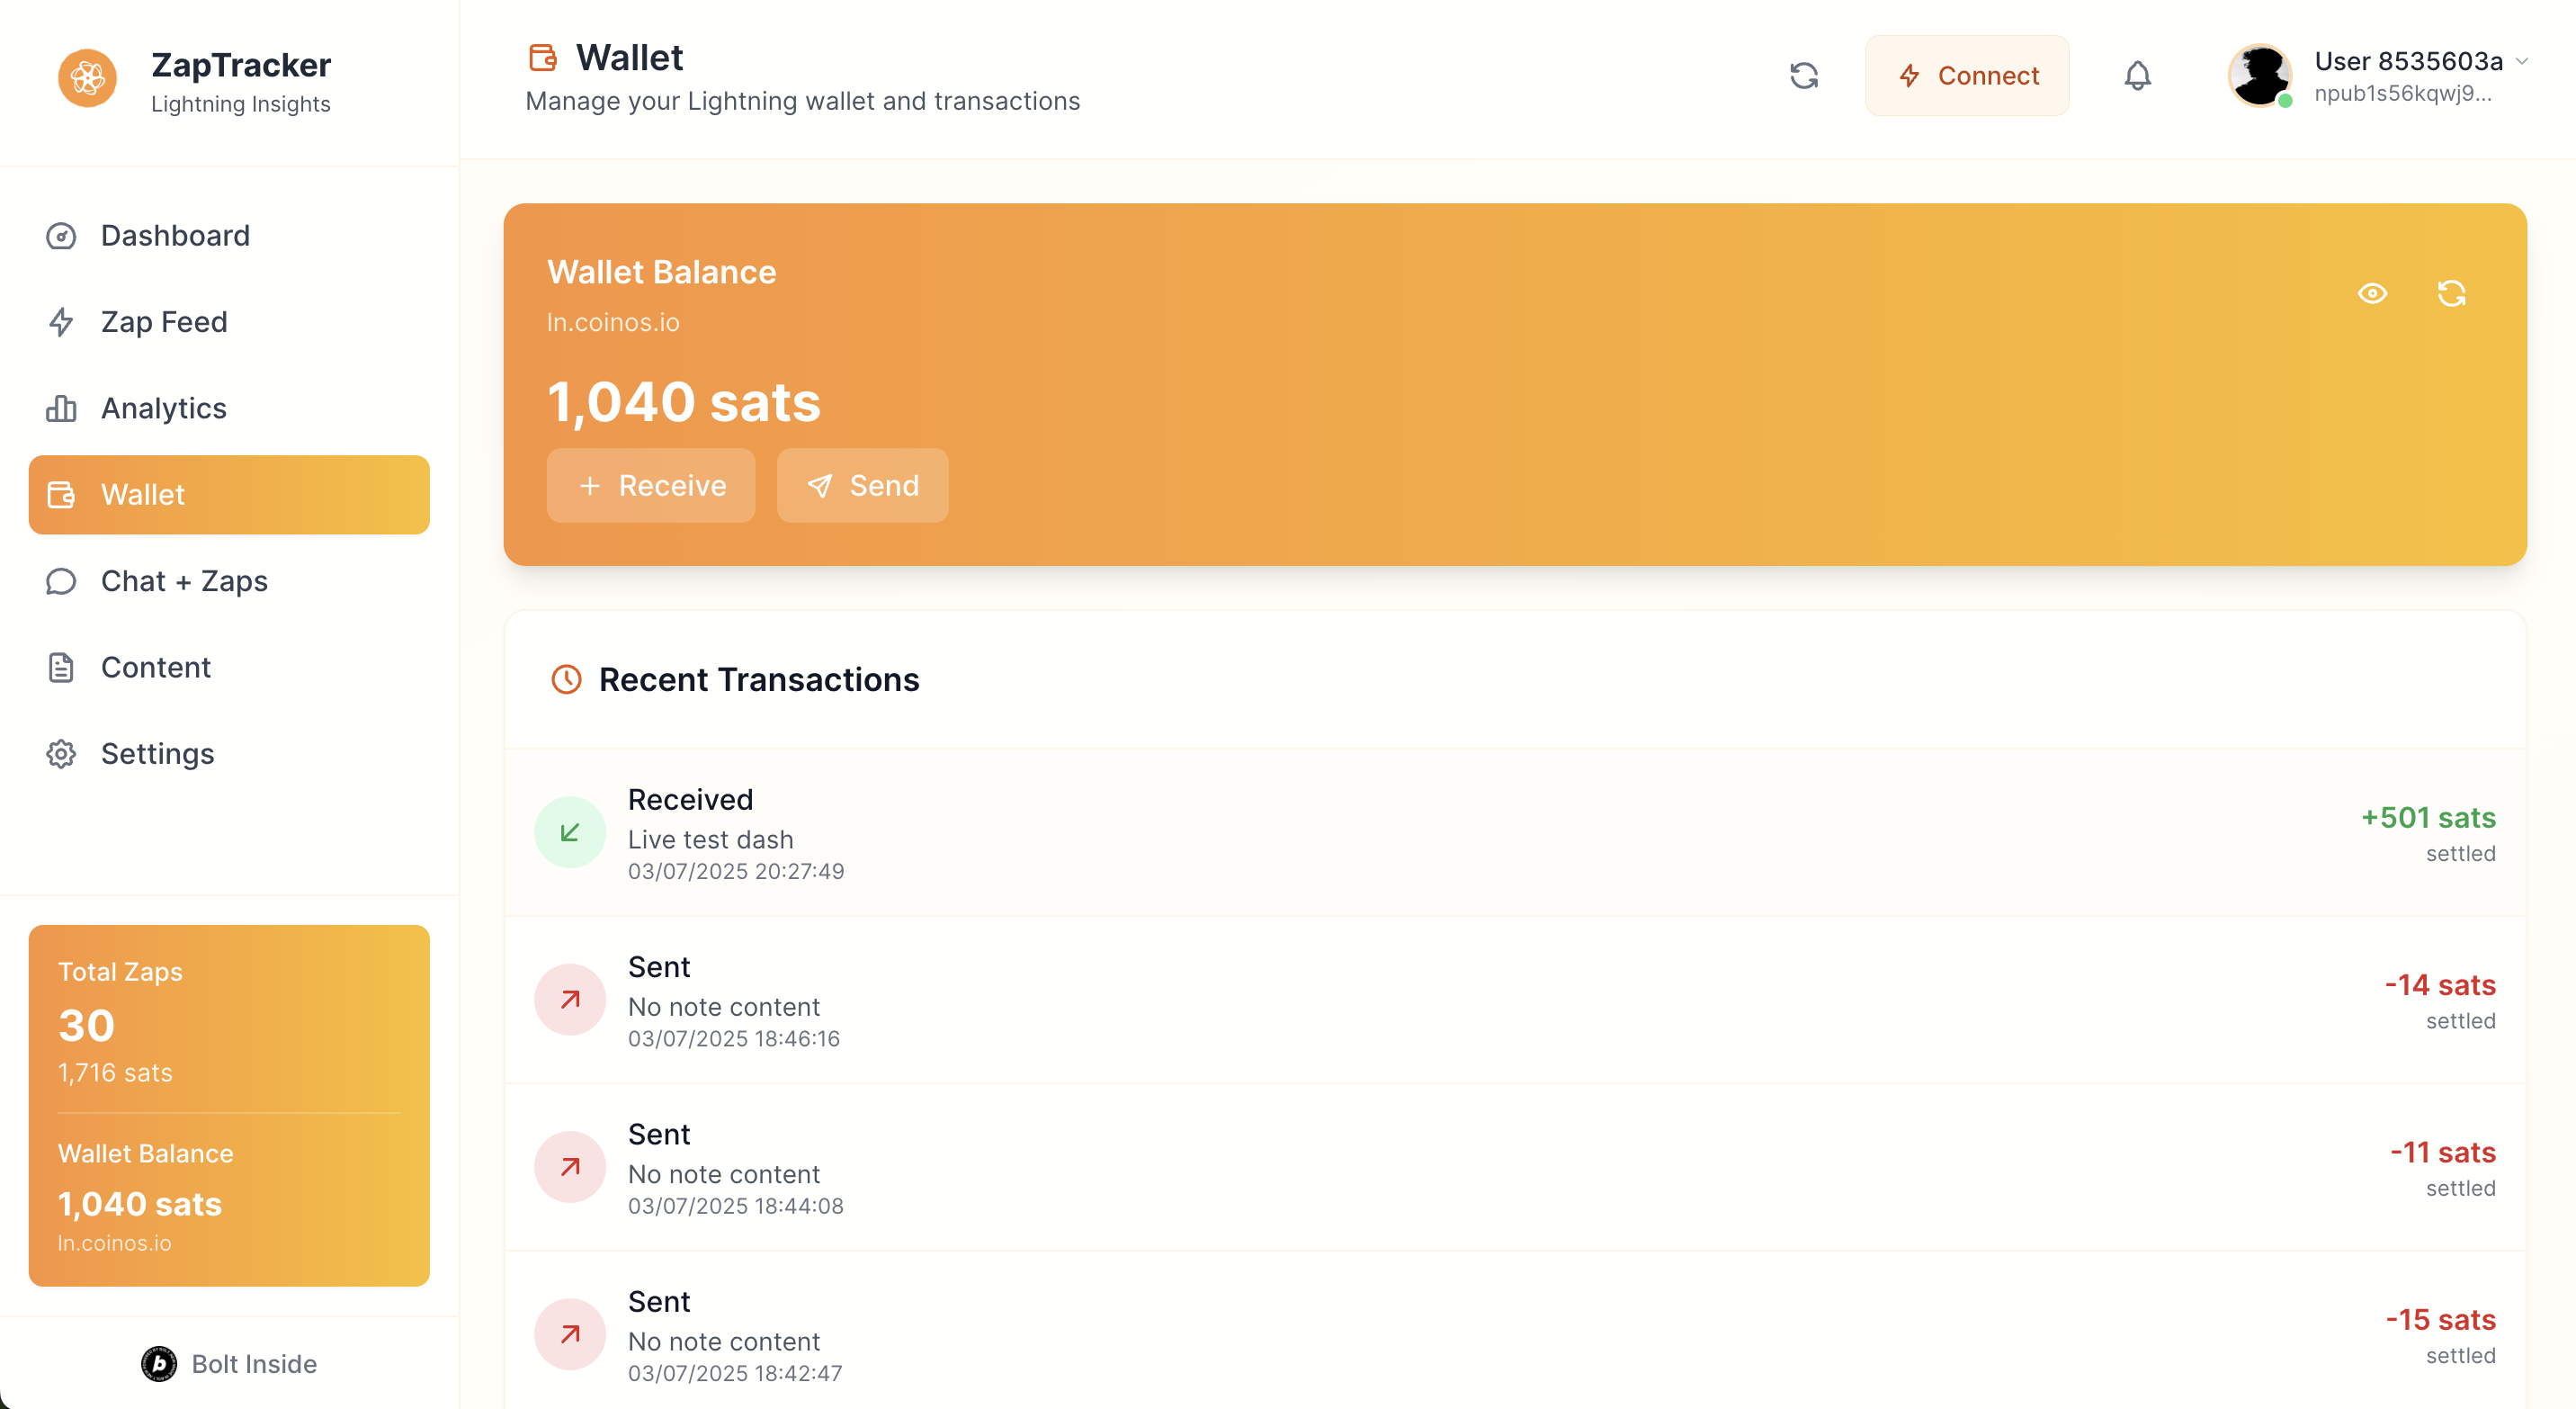Image resolution: width=2576 pixels, height=1409 pixels.
Task: Click the Send button
Action: (x=862, y=485)
